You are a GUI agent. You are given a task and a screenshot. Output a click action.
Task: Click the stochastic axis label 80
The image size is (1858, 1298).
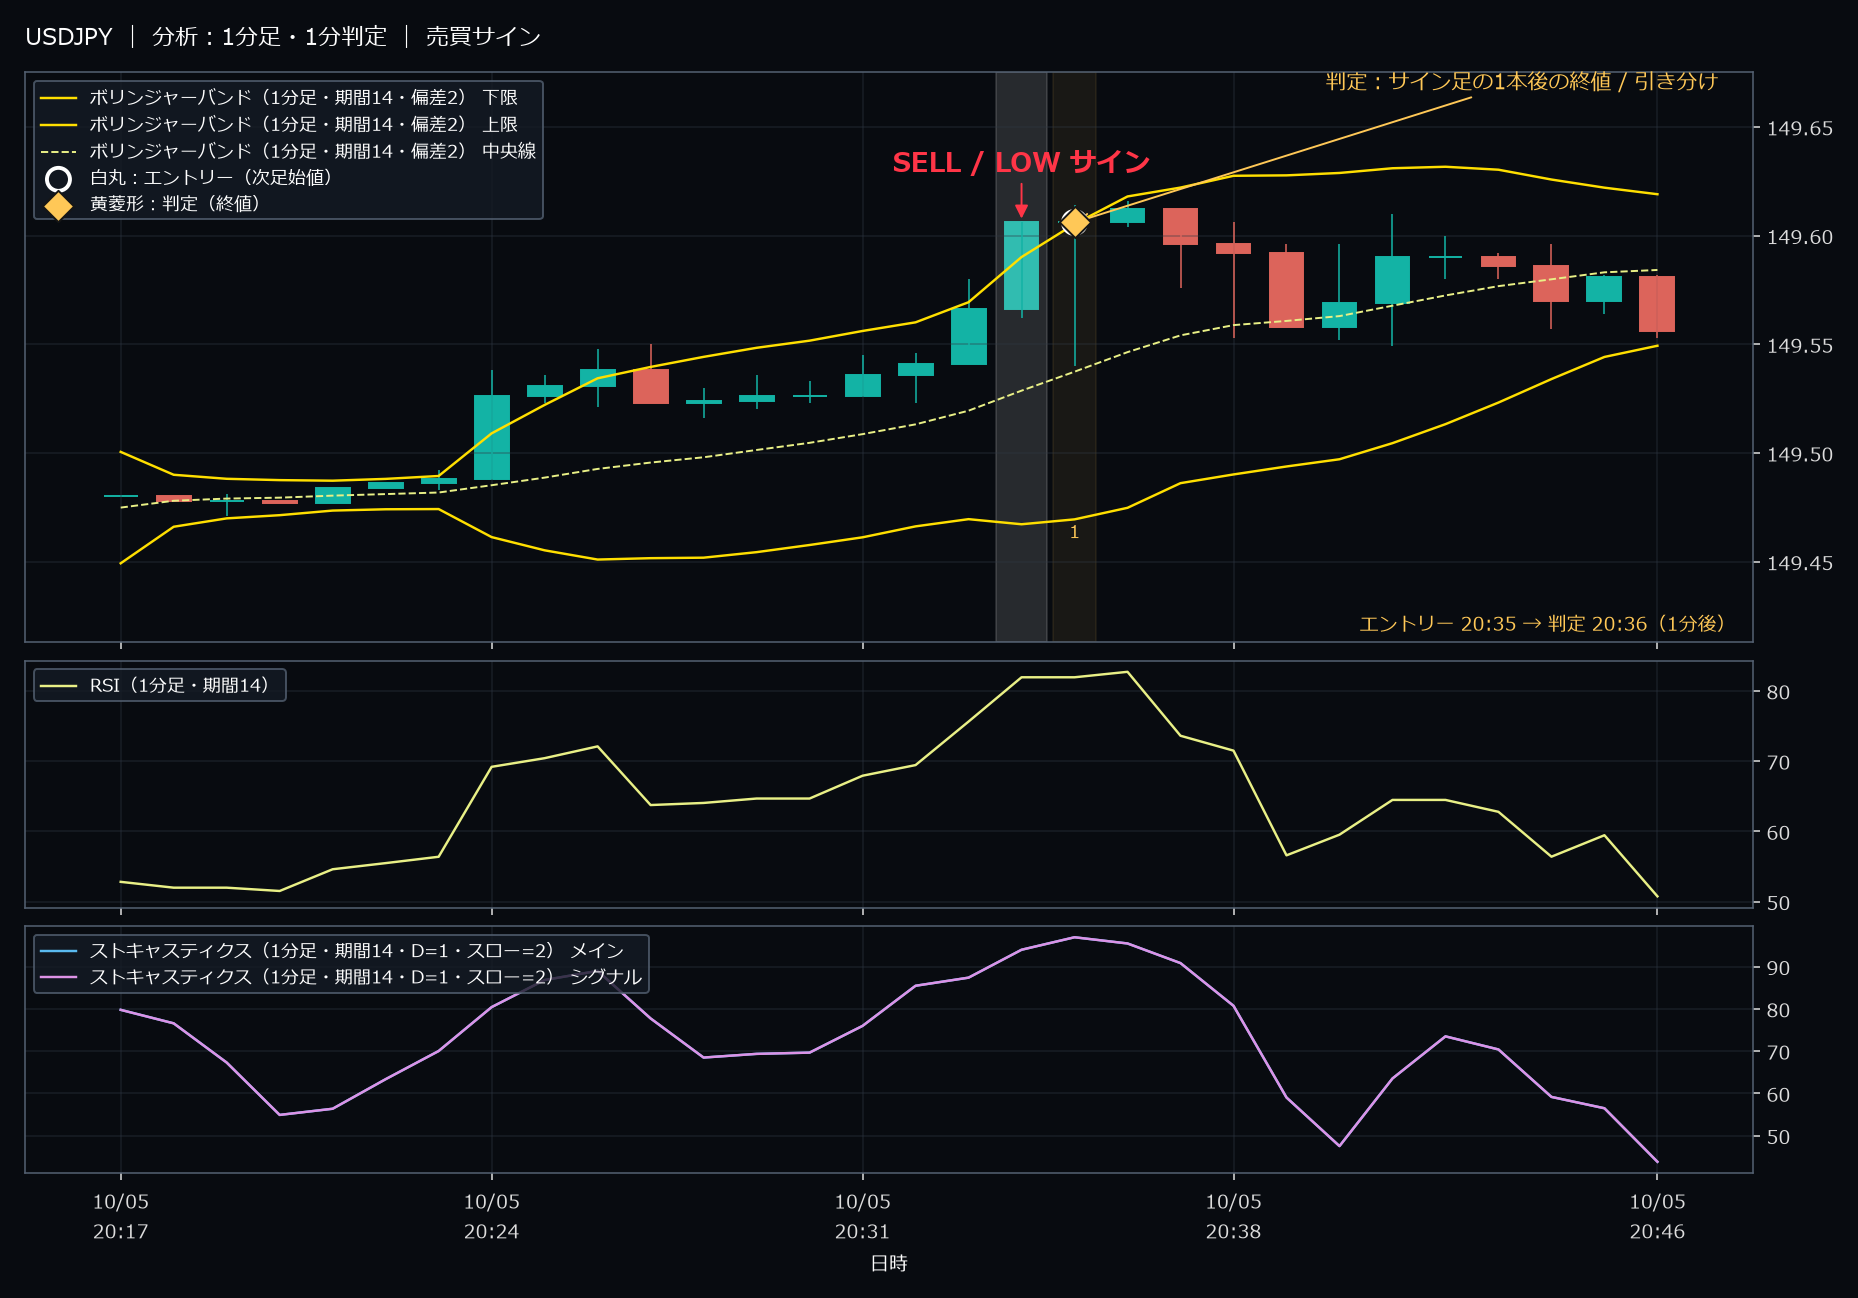1778,1010
